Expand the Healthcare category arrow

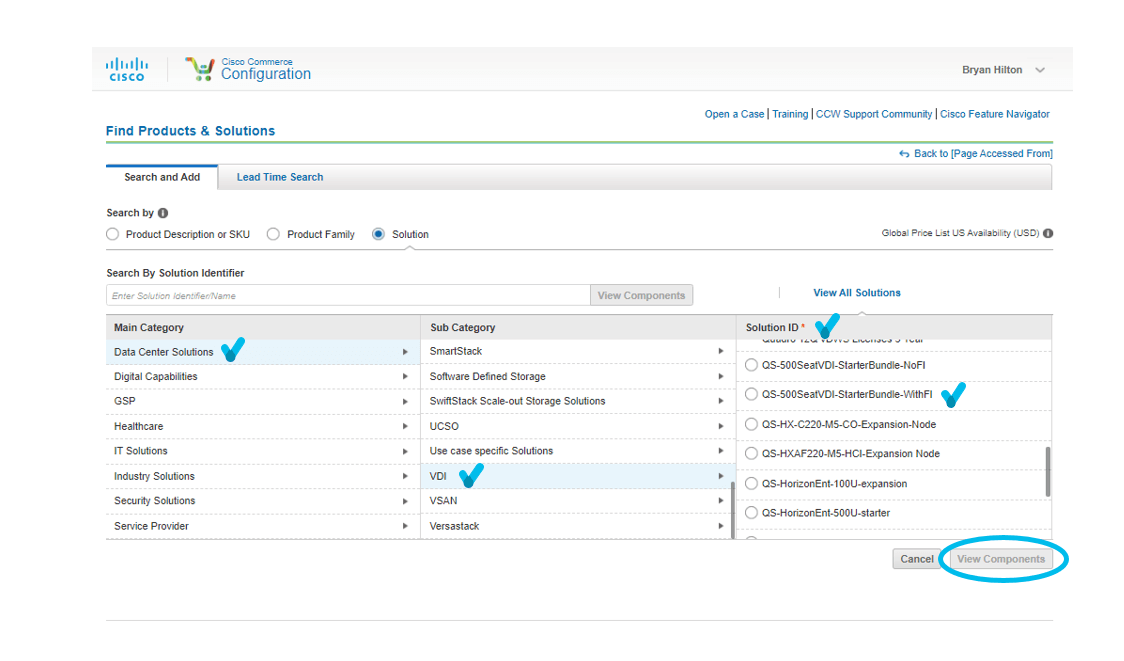(405, 427)
